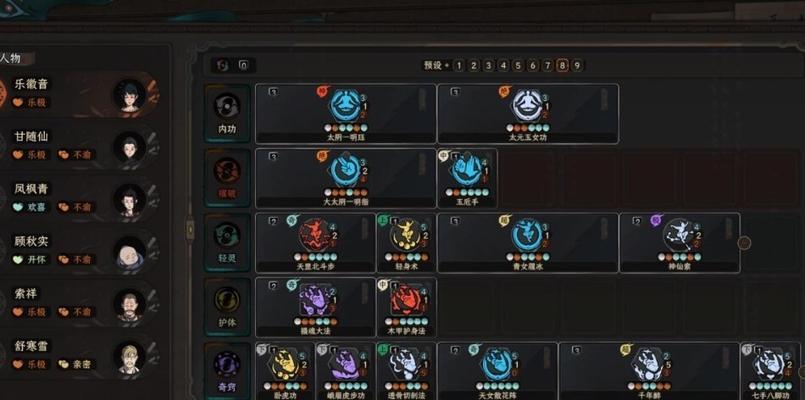Expand the 轻灵 row with round side button
805x400 pixels.
point(744,242)
